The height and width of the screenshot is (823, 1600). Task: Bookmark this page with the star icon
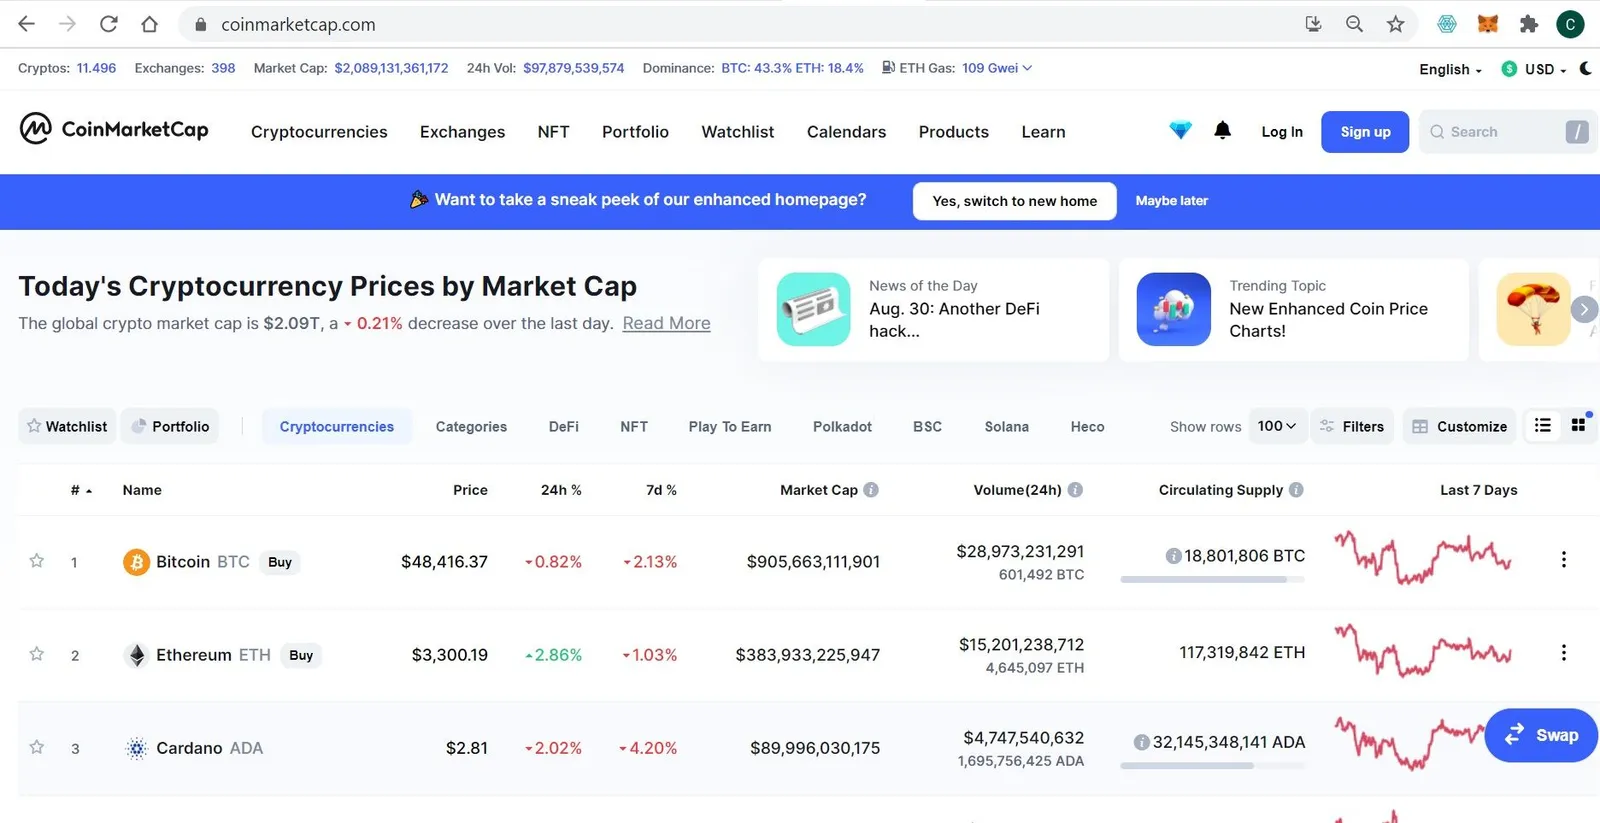point(1395,24)
